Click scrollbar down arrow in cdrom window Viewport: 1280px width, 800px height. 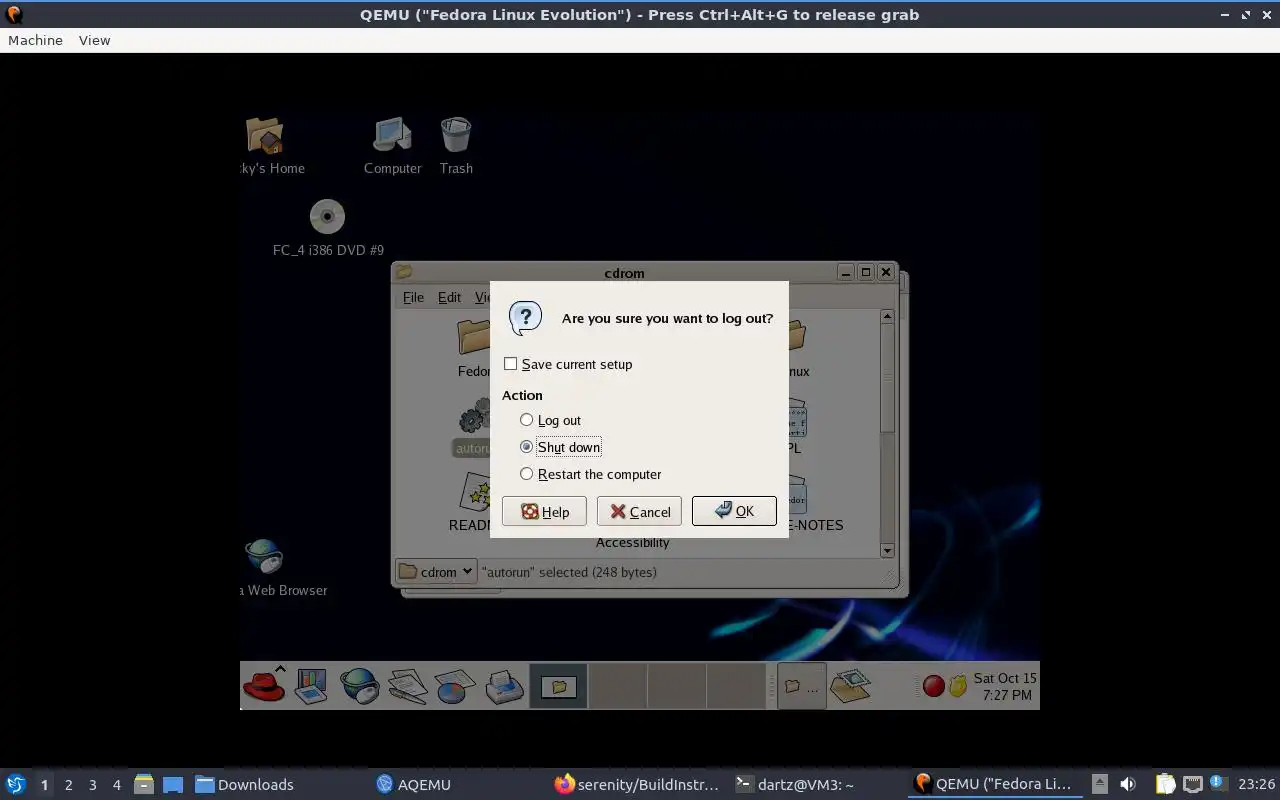click(x=887, y=551)
